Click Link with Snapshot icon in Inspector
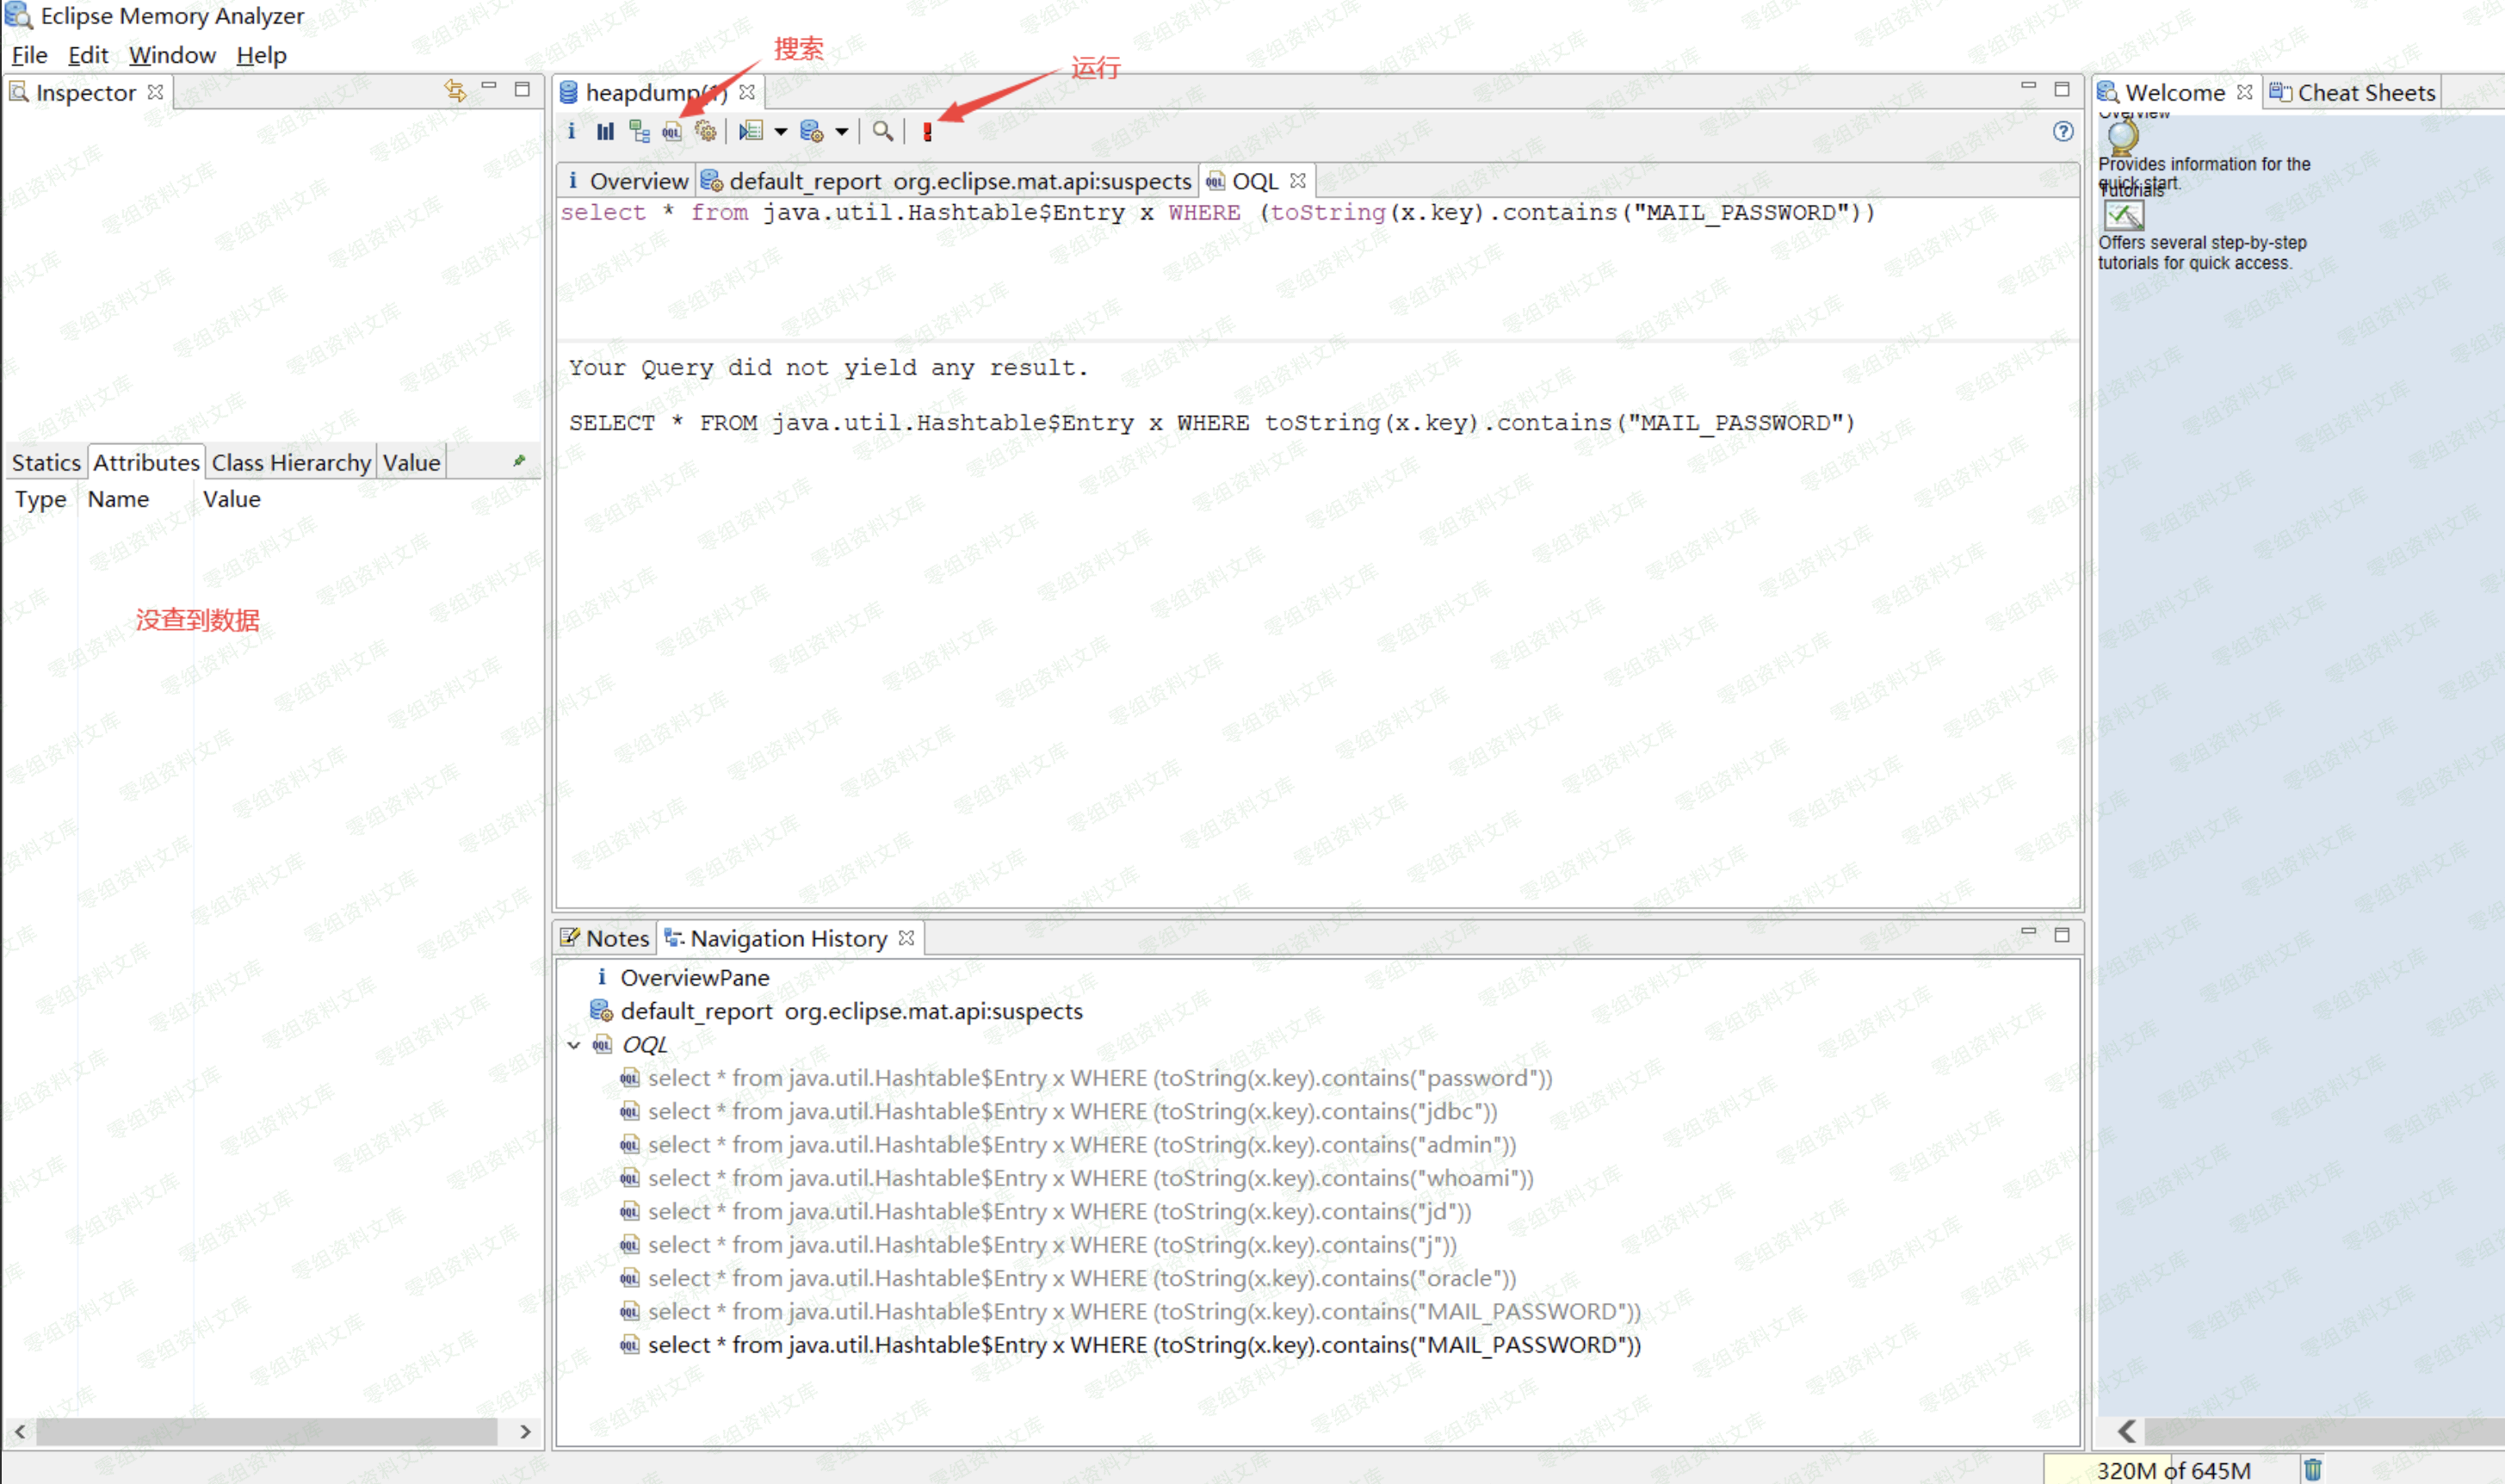The image size is (2505, 1484). [x=456, y=91]
